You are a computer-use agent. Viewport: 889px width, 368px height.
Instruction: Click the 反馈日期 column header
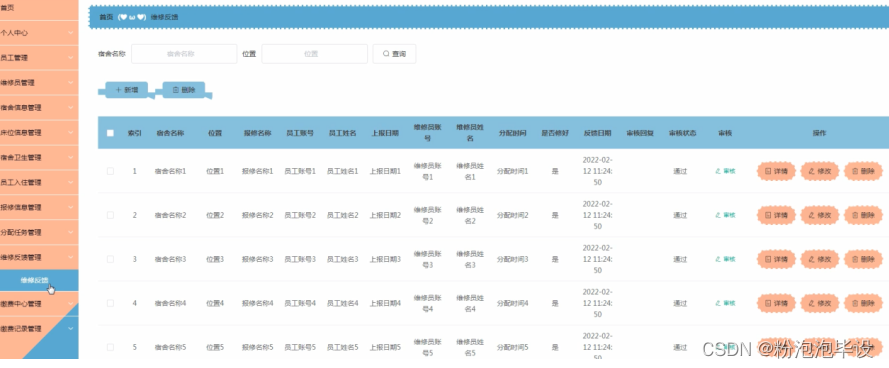(x=598, y=133)
